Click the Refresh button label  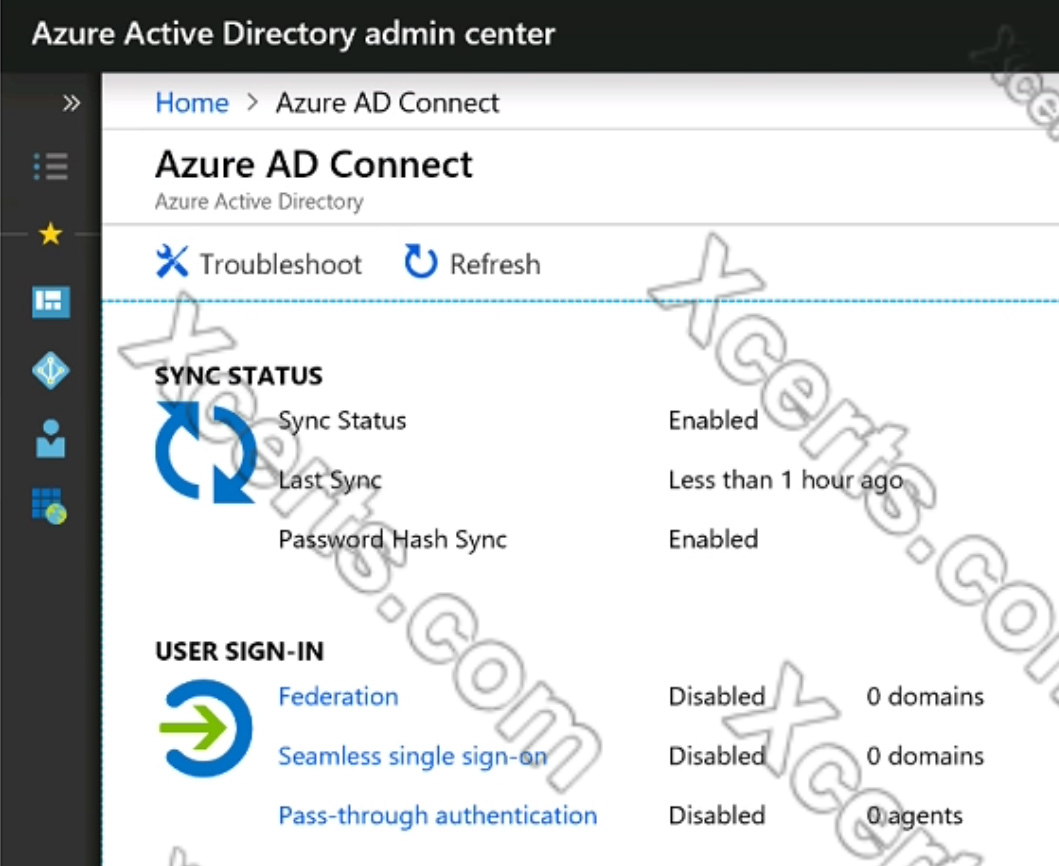(x=495, y=264)
